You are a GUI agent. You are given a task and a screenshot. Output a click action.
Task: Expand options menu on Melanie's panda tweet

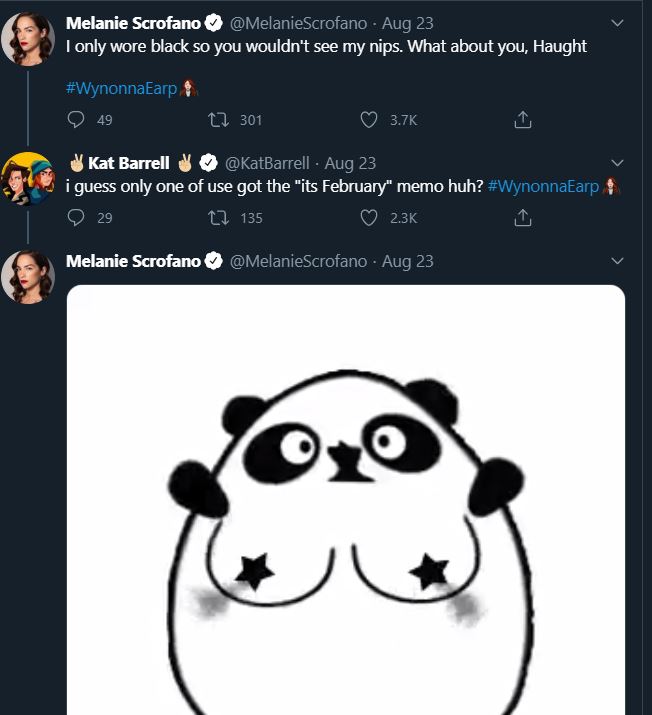[617, 261]
